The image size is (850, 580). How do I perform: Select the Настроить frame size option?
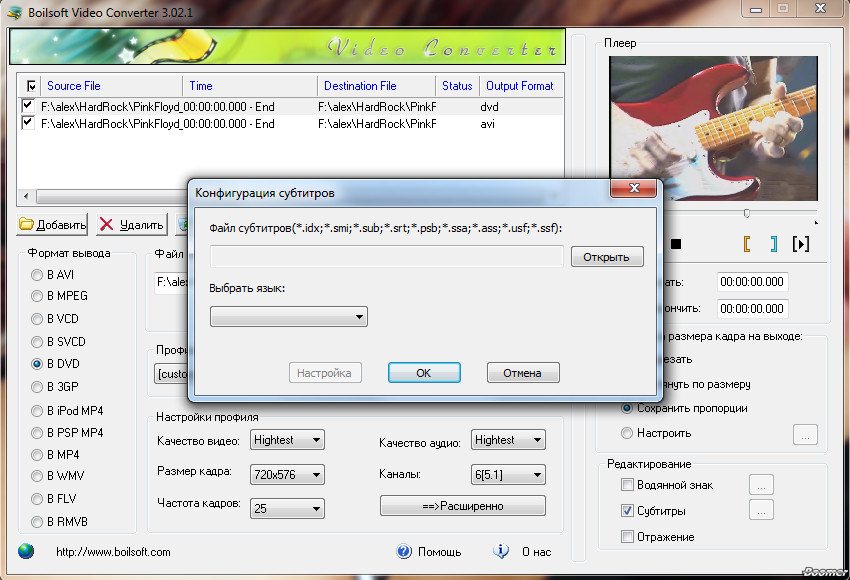click(627, 433)
